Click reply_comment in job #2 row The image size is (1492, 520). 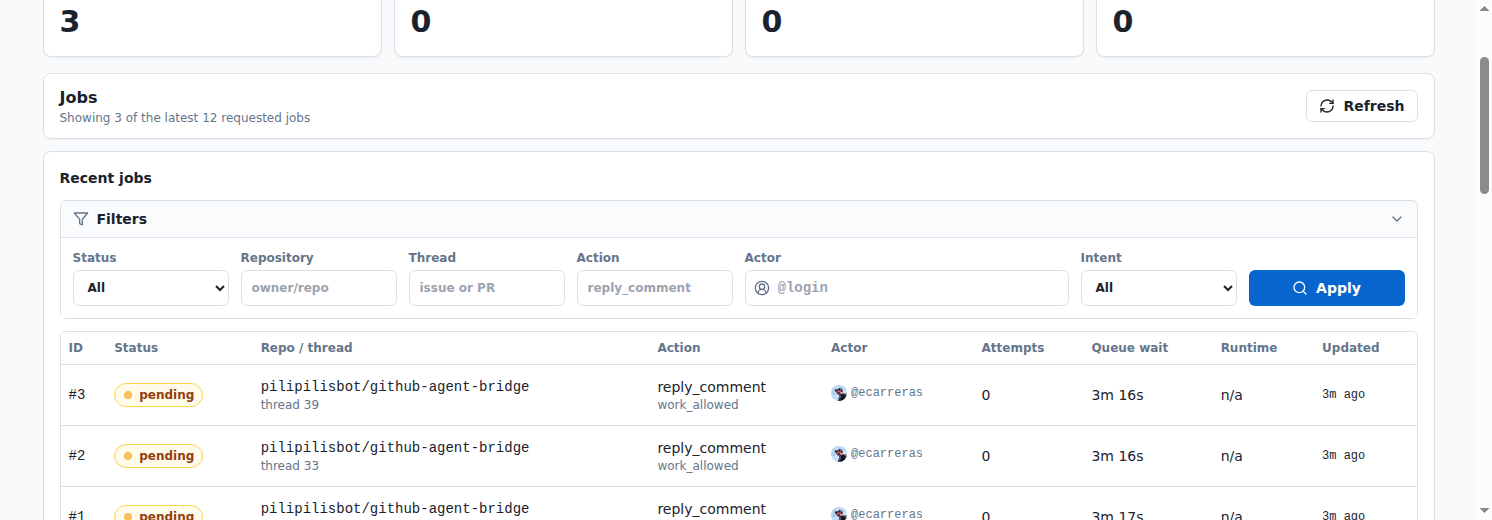click(x=712, y=448)
